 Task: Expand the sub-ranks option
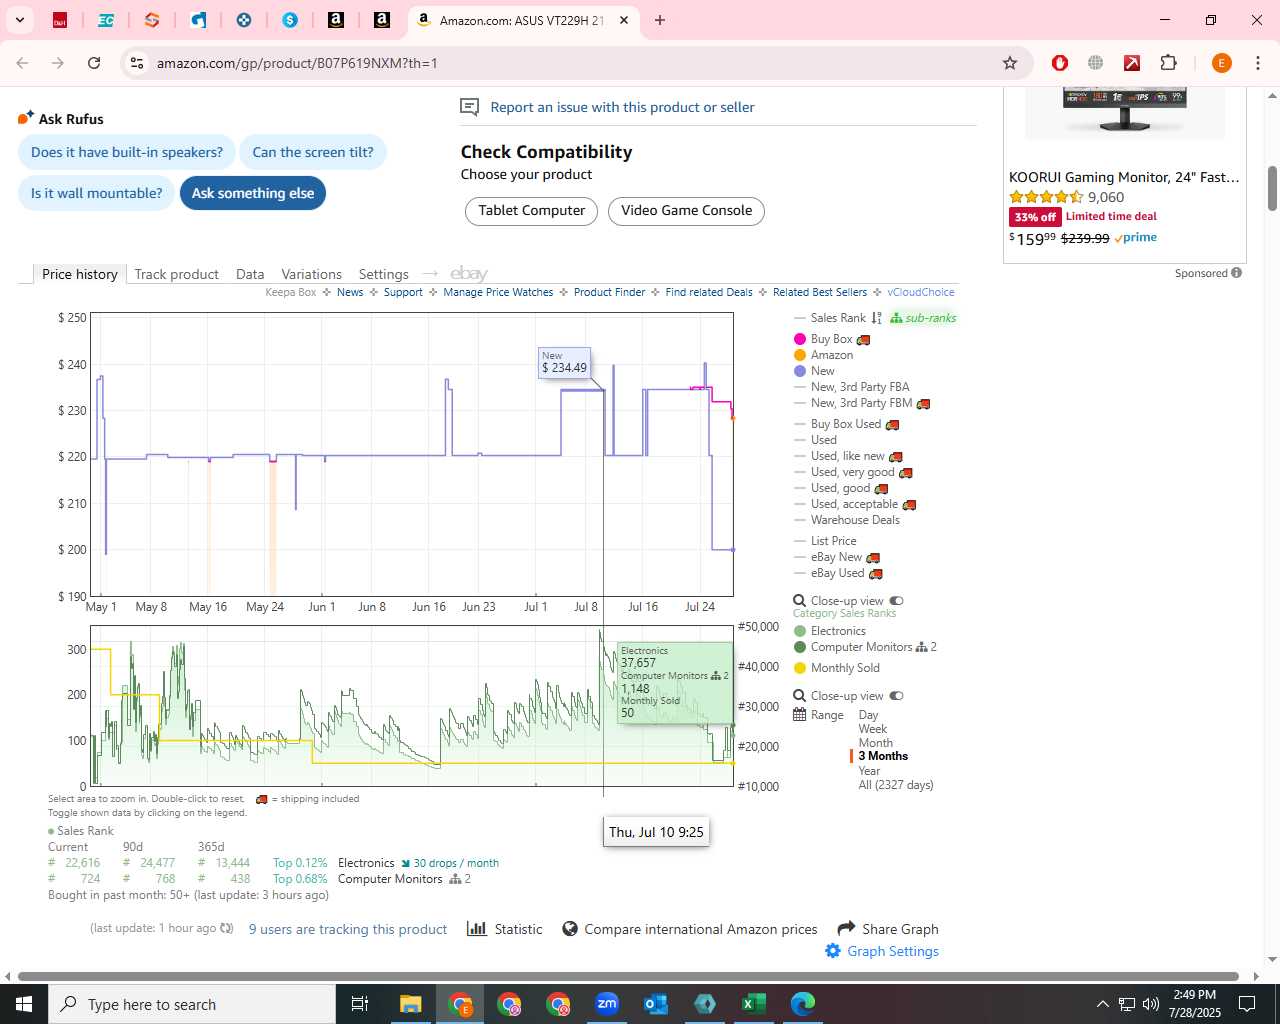pos(923,318)
